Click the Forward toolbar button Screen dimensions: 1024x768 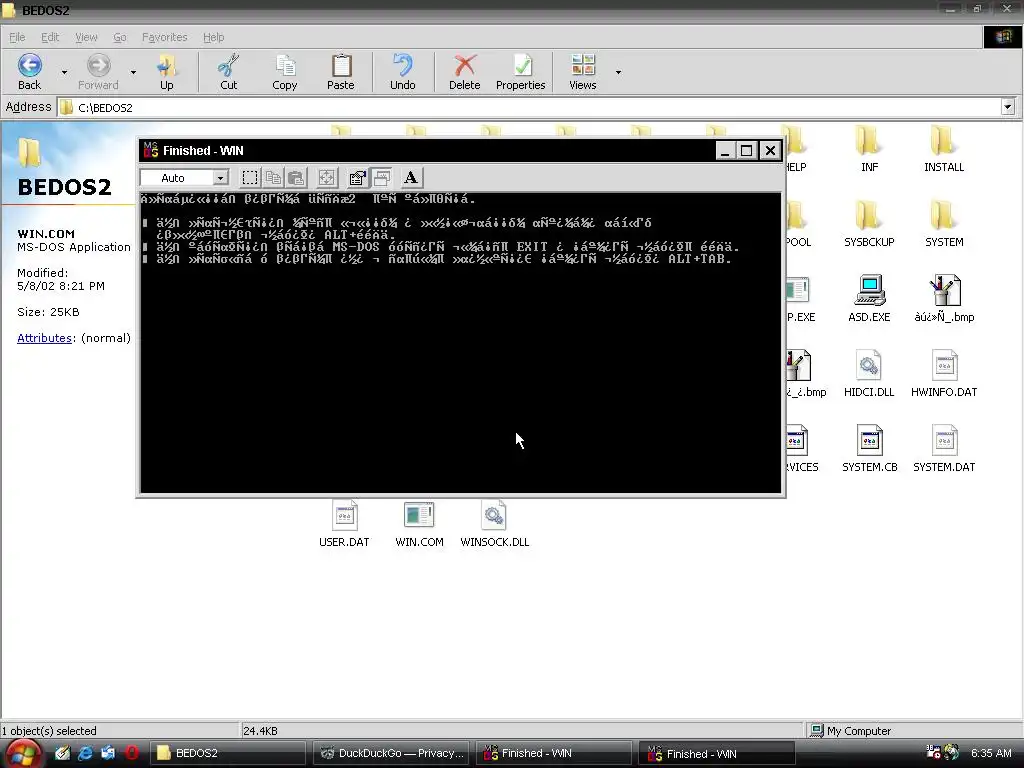(x=98, y=72)
